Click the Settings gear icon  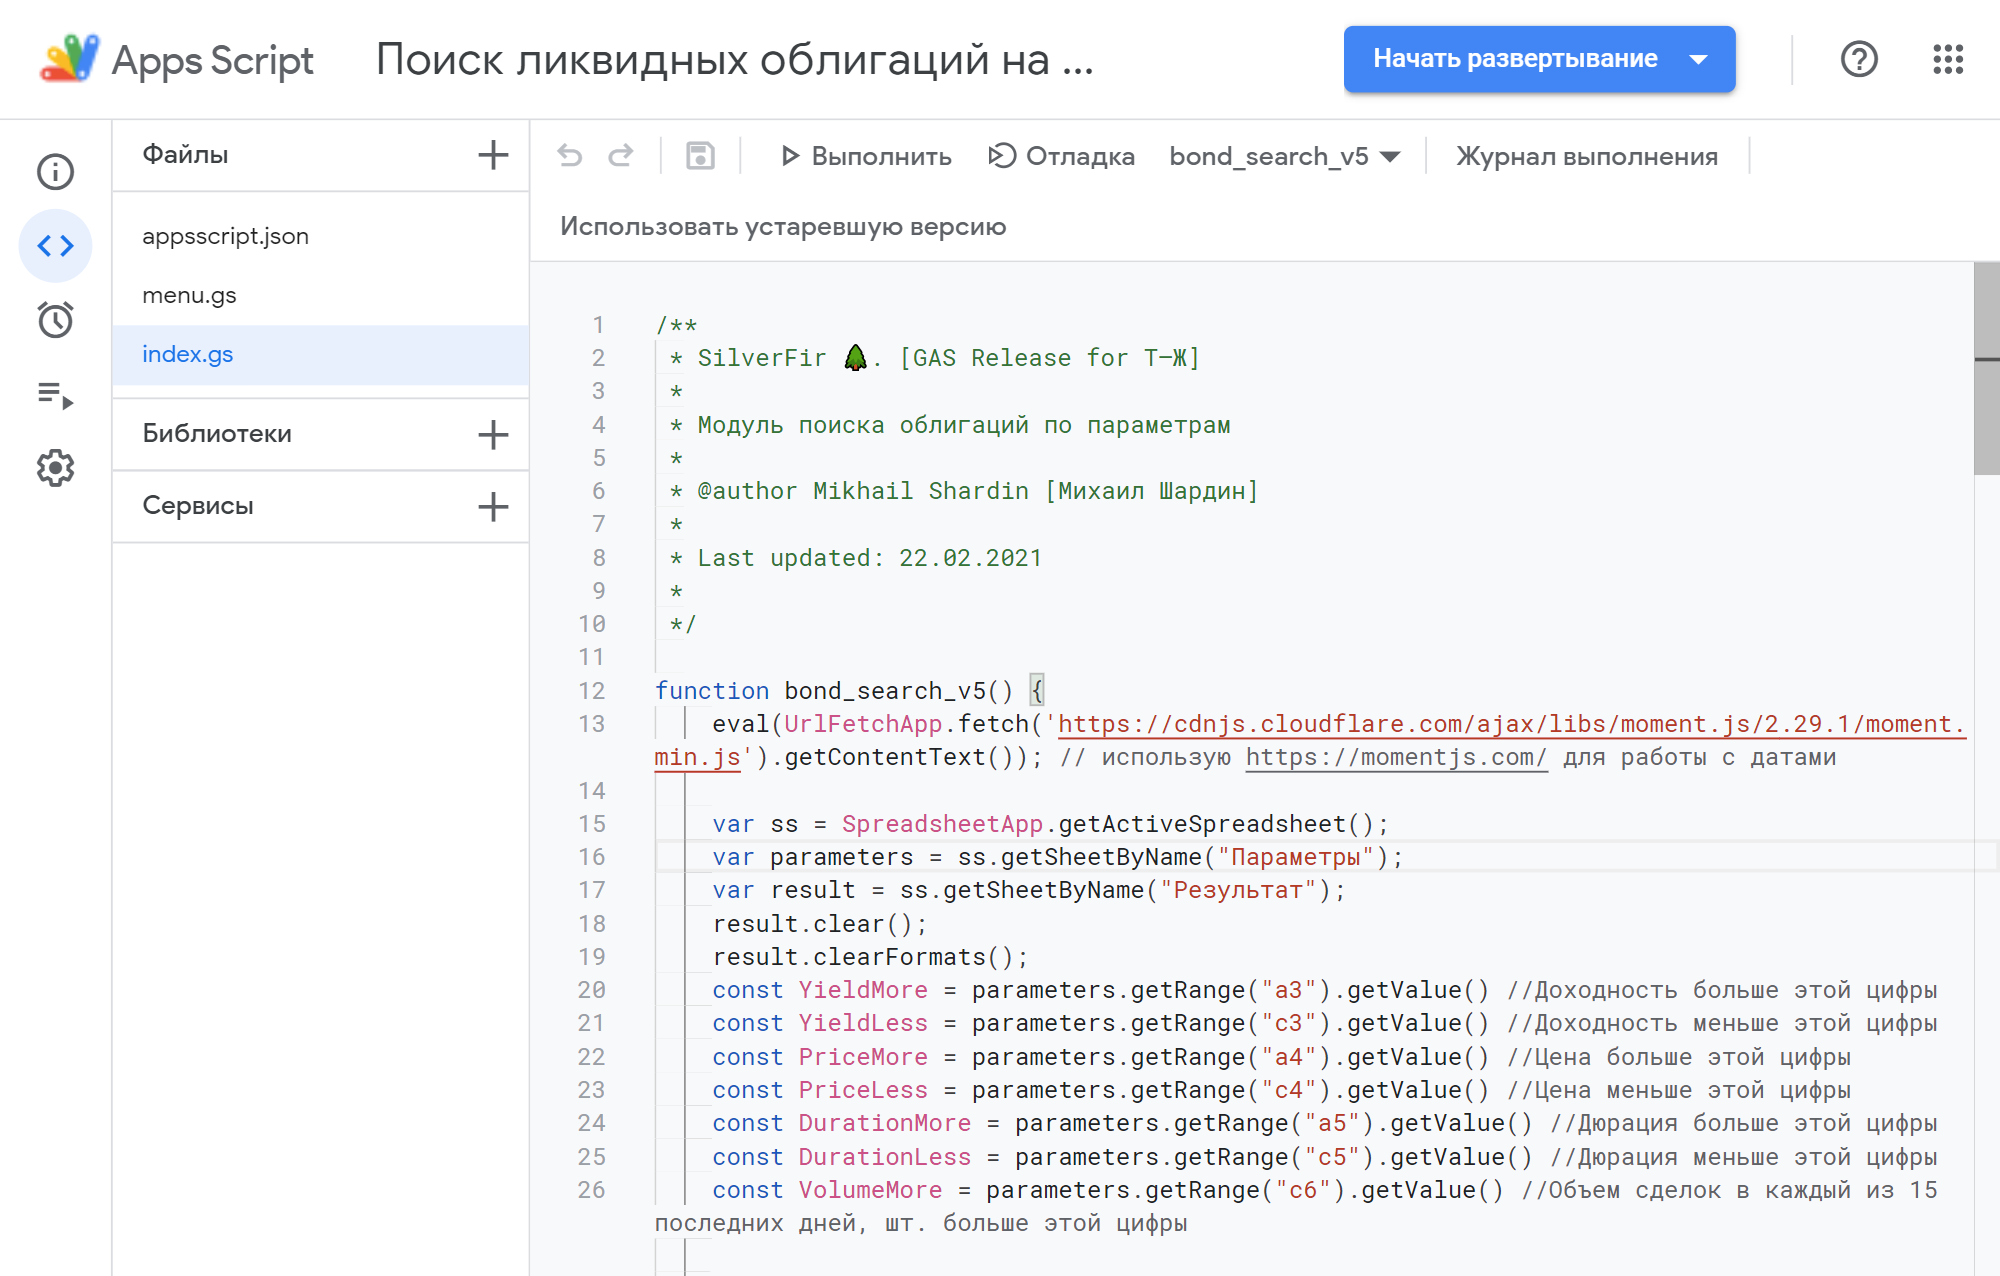point(54,468)
